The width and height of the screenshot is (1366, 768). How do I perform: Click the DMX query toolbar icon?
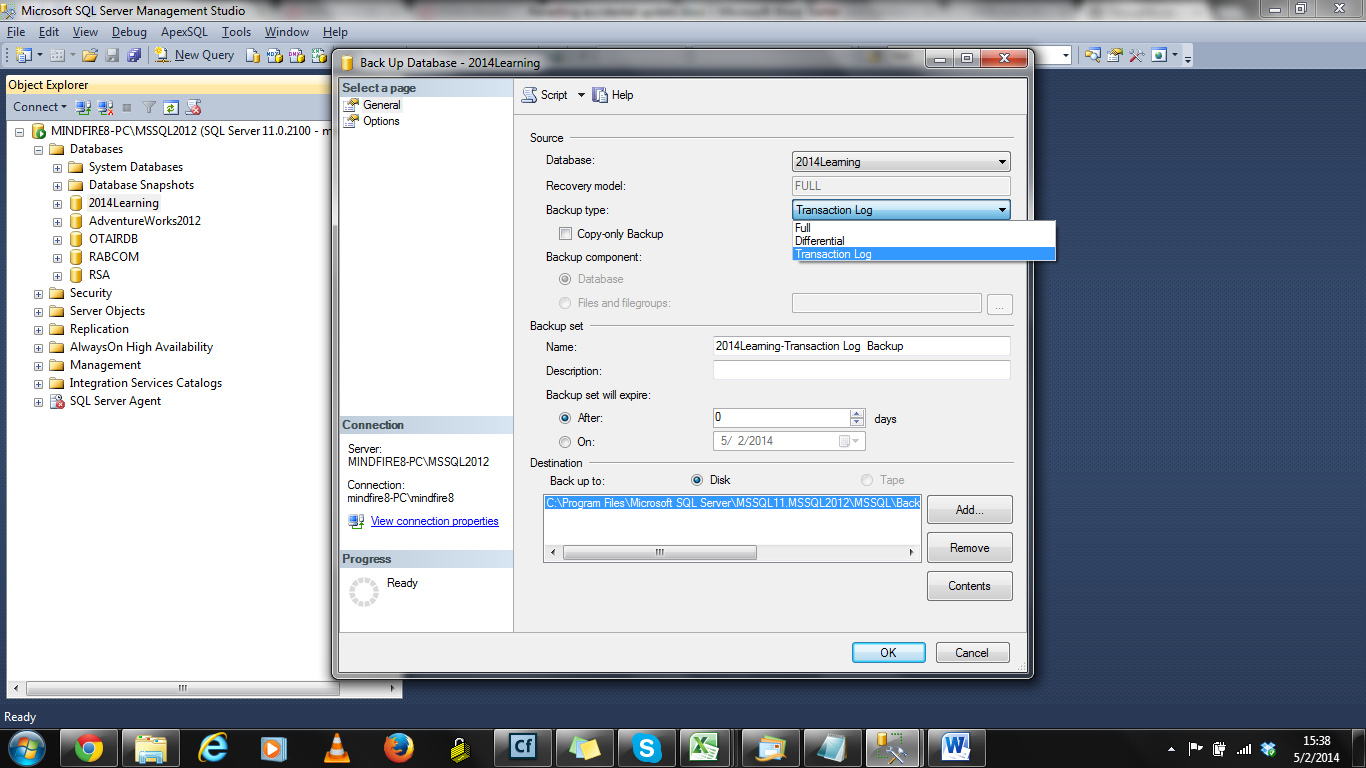pos(297,55)
